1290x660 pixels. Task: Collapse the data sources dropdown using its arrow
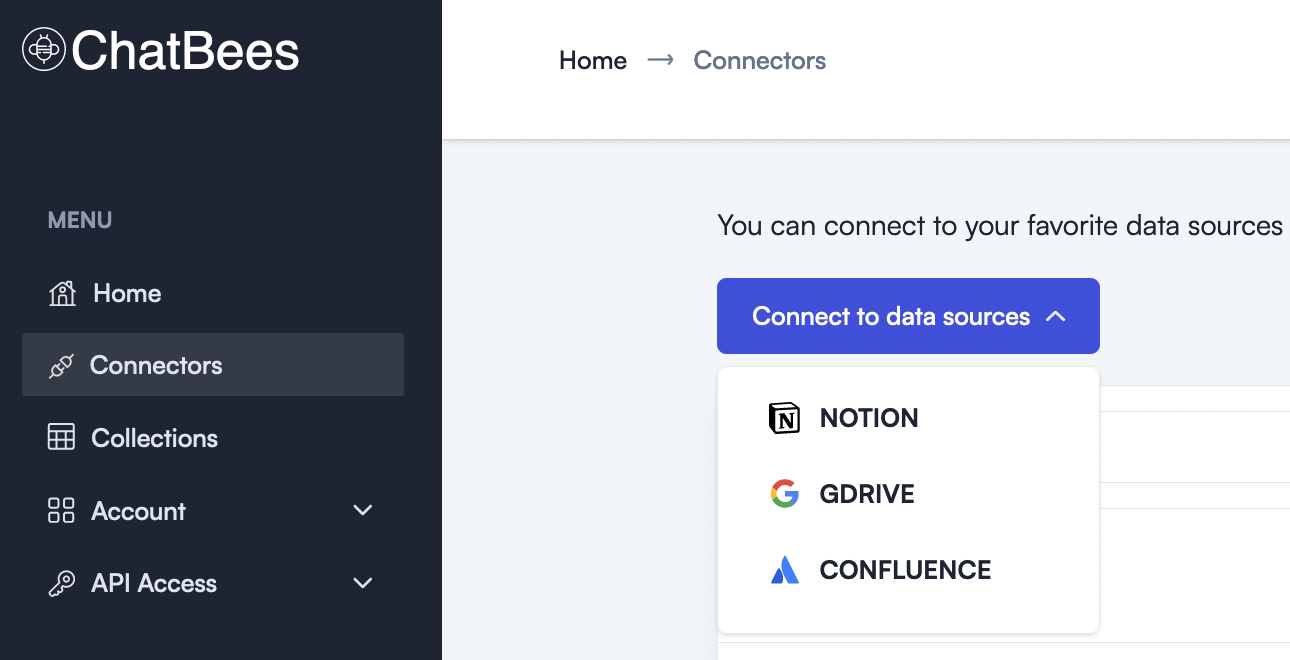(x=1055, y=317)
